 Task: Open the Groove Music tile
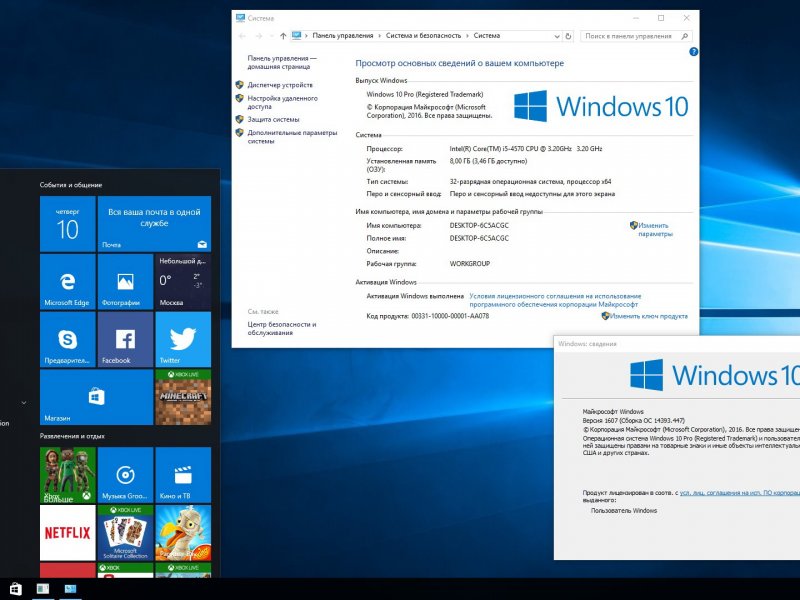tap(126, 475)
